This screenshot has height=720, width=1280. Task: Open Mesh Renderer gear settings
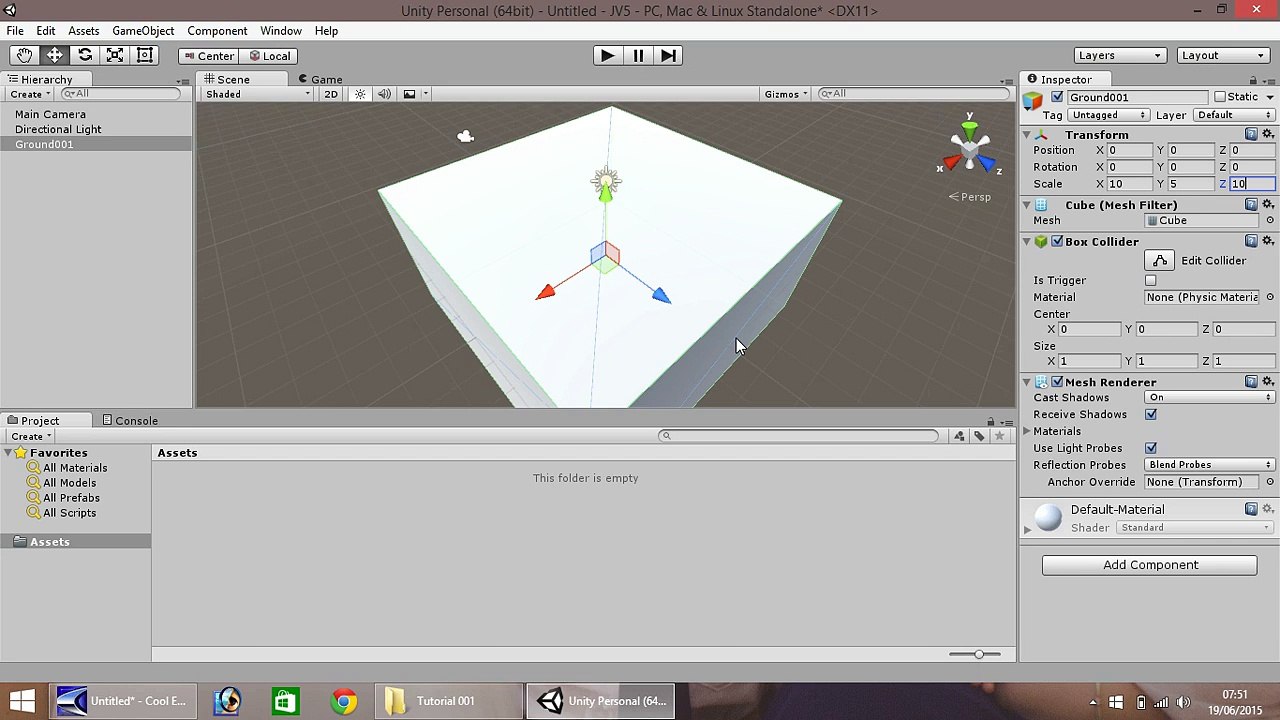tap(1268, 382)
